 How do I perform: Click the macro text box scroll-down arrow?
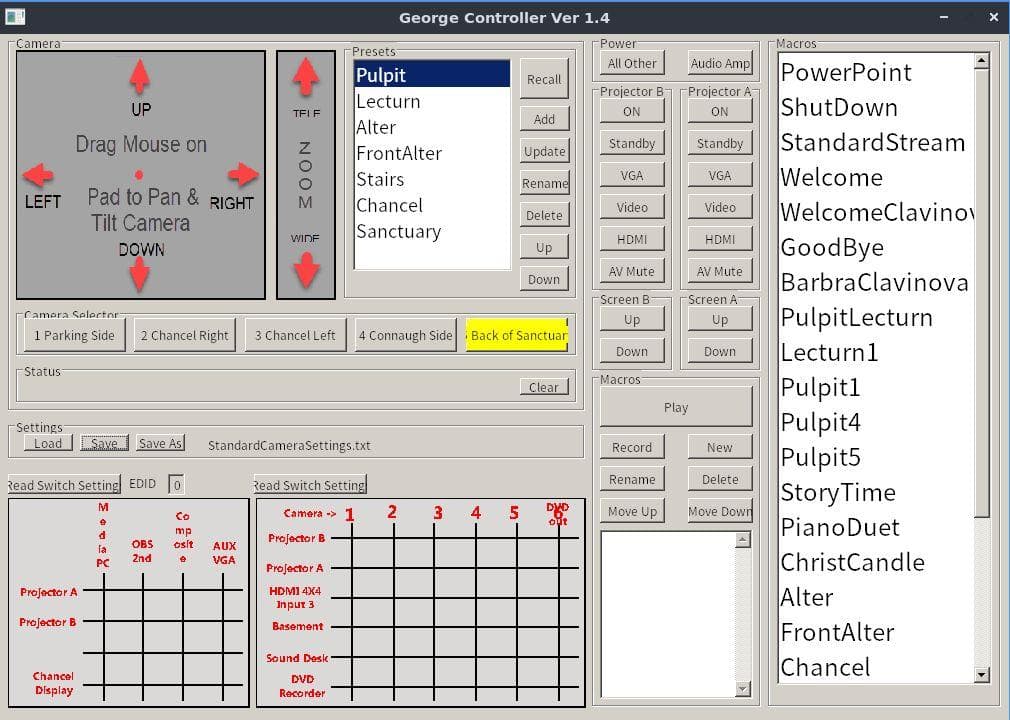[742, 688]
